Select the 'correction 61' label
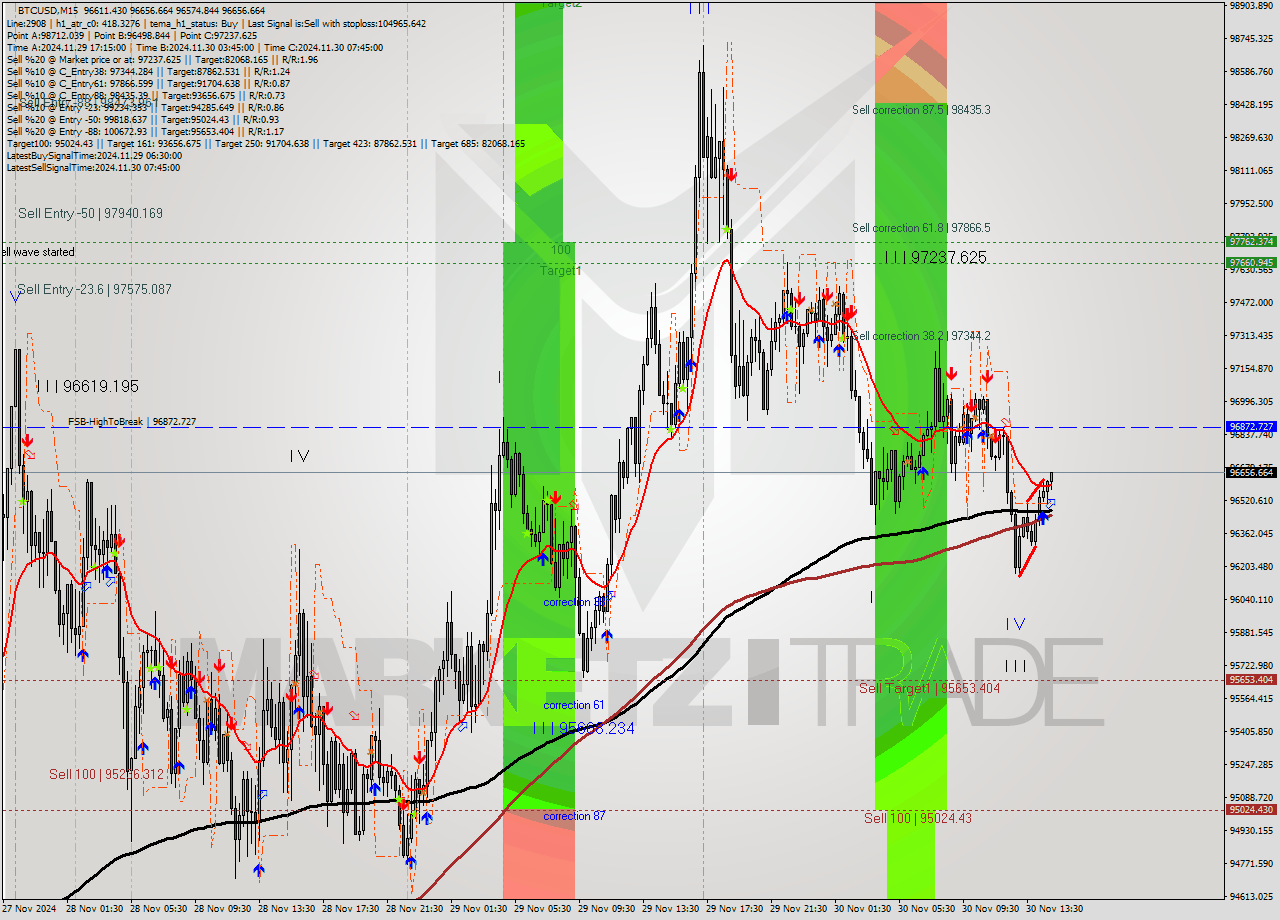The height and width of the screenshot is (920, 1280). (574, 705)
